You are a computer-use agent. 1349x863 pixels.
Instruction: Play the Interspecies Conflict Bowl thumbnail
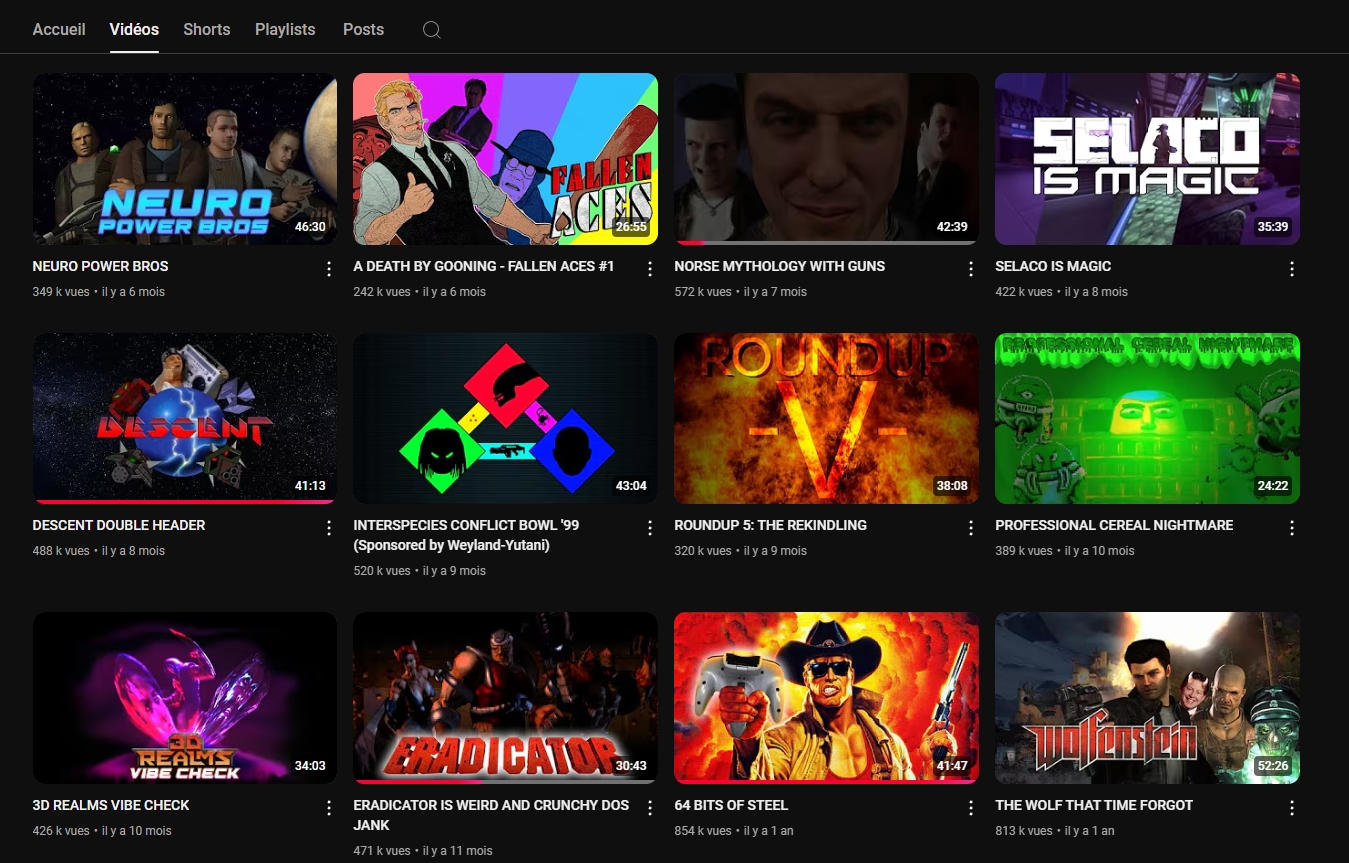click(506, 418)
